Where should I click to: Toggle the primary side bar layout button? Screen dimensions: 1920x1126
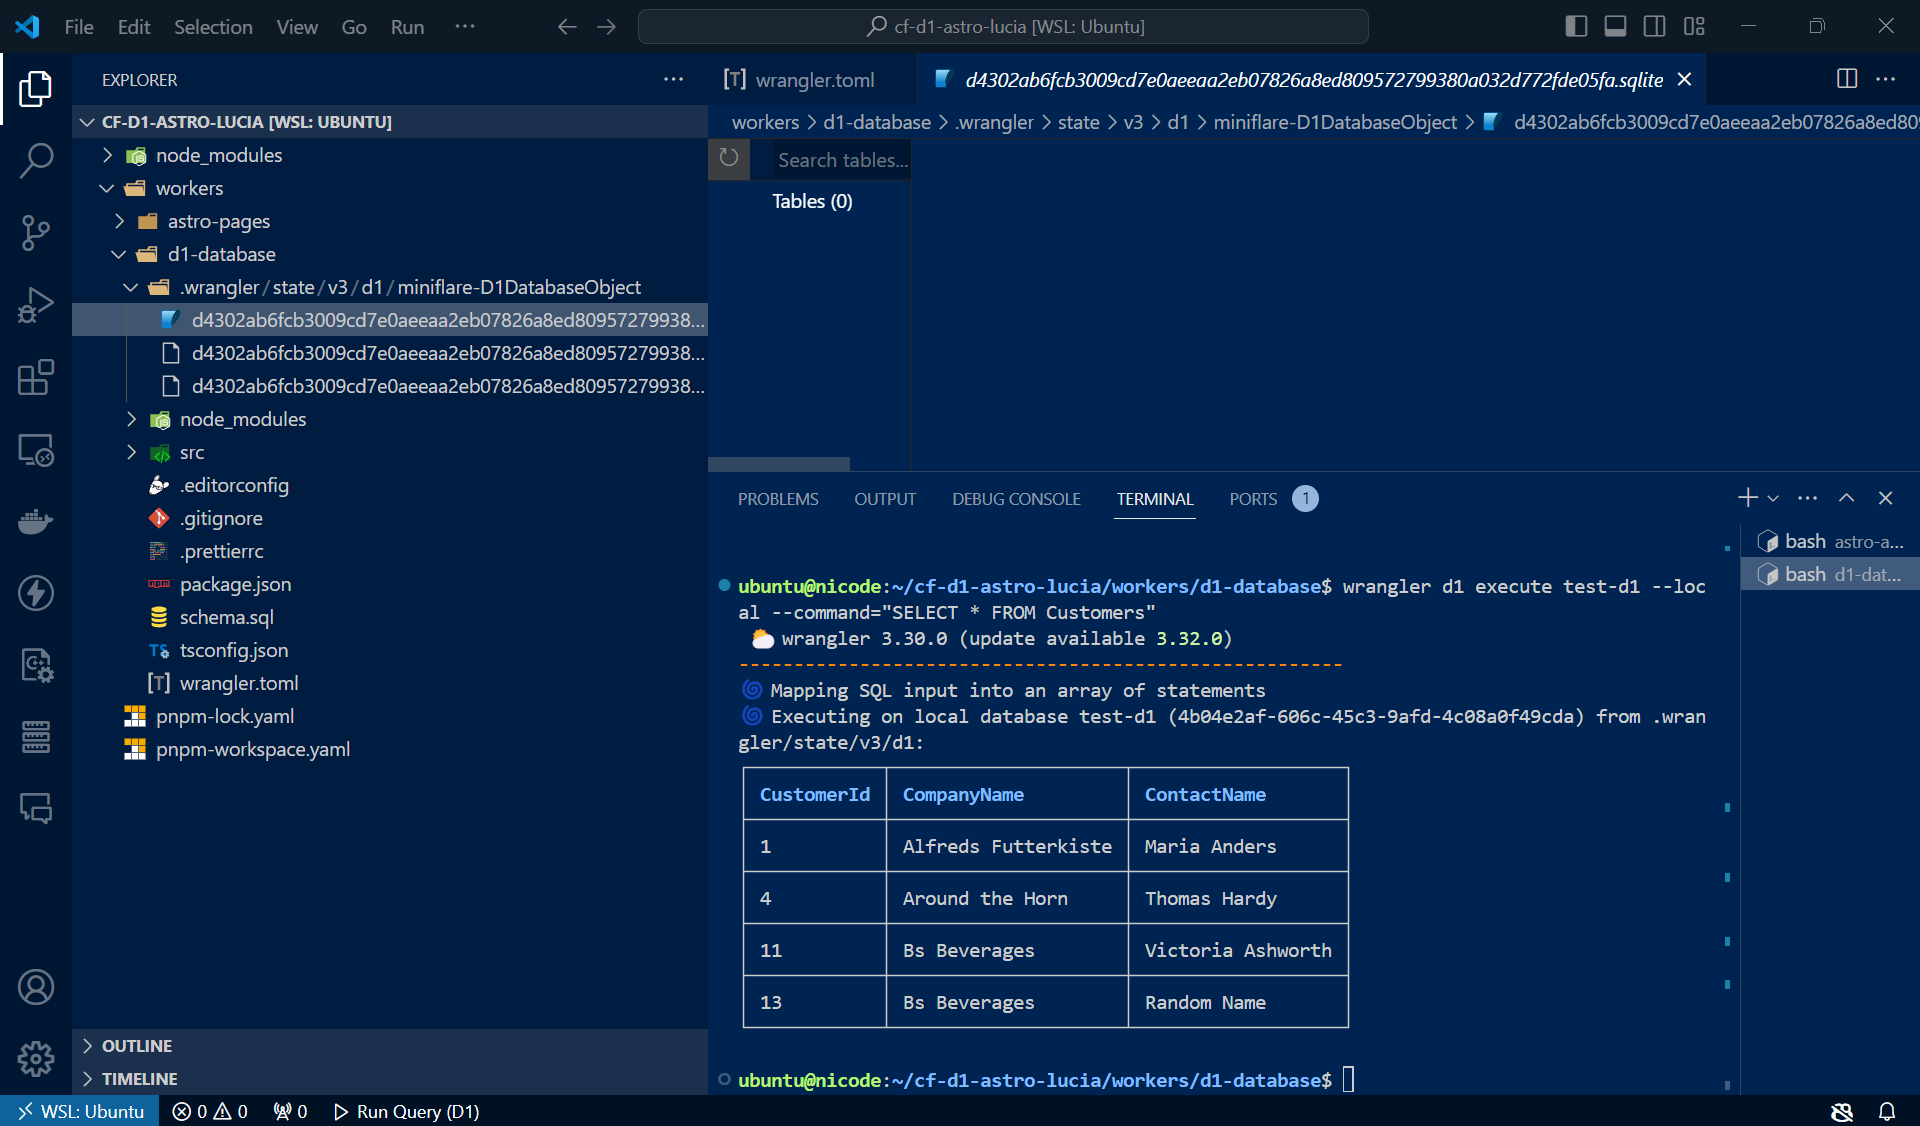pyautogui.click(x=1576, y=26)
